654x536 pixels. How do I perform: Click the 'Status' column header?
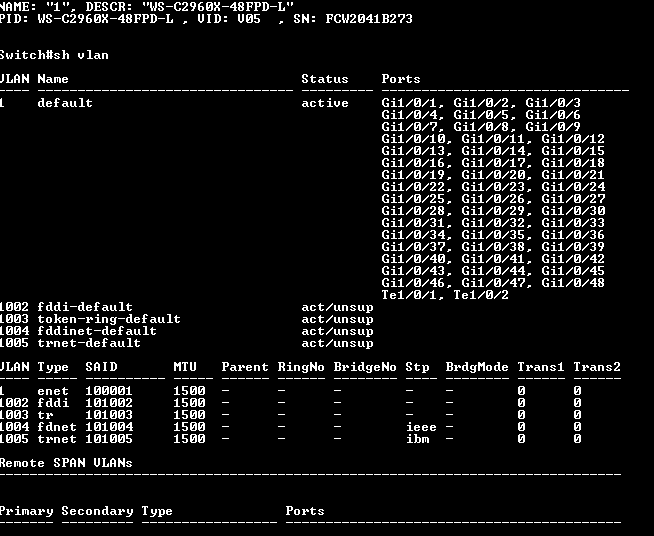(x=324, y=79)
